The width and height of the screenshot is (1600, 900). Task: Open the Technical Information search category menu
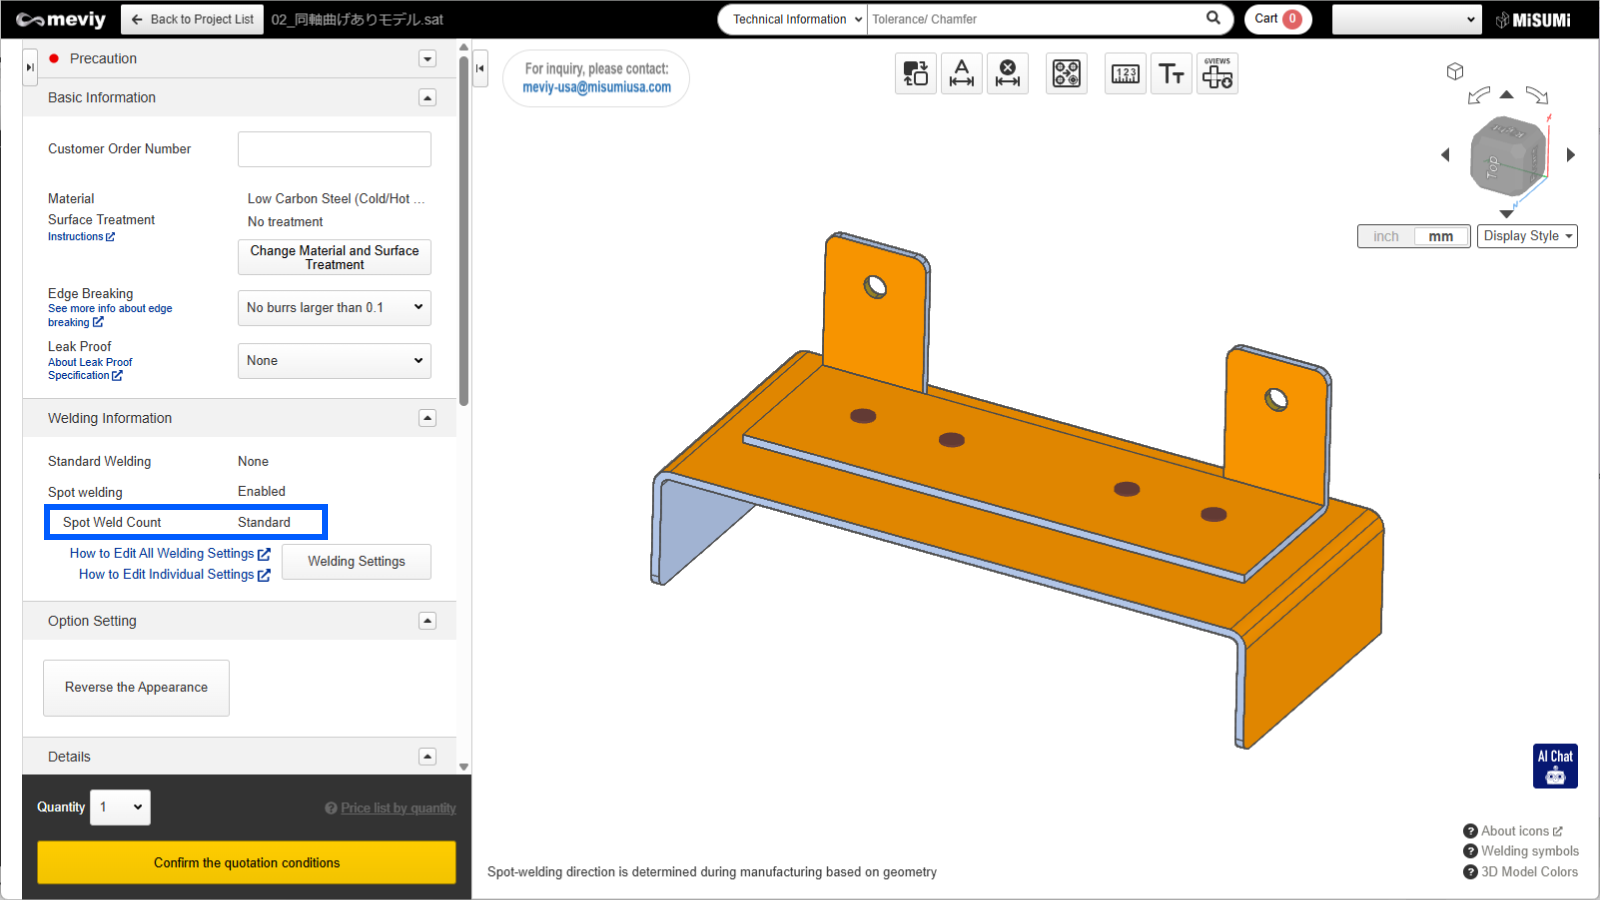pos(792,19)
